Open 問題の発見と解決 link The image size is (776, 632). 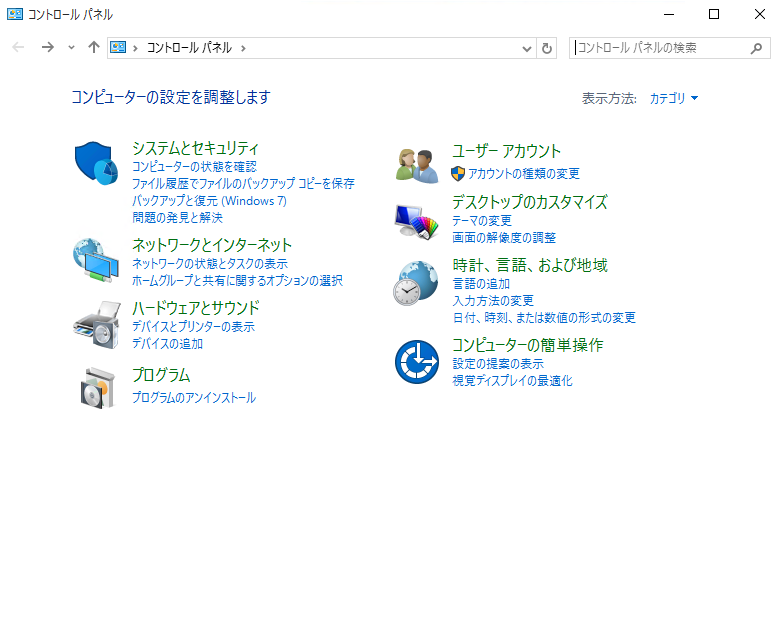coord(177,217)
